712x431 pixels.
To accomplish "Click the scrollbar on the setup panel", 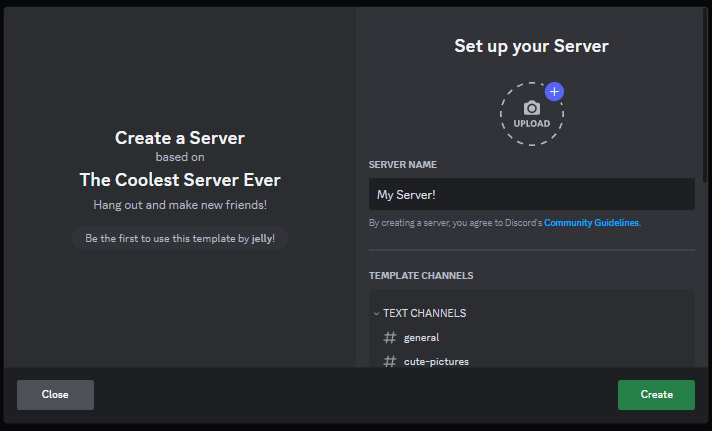I will coord(705,95).
